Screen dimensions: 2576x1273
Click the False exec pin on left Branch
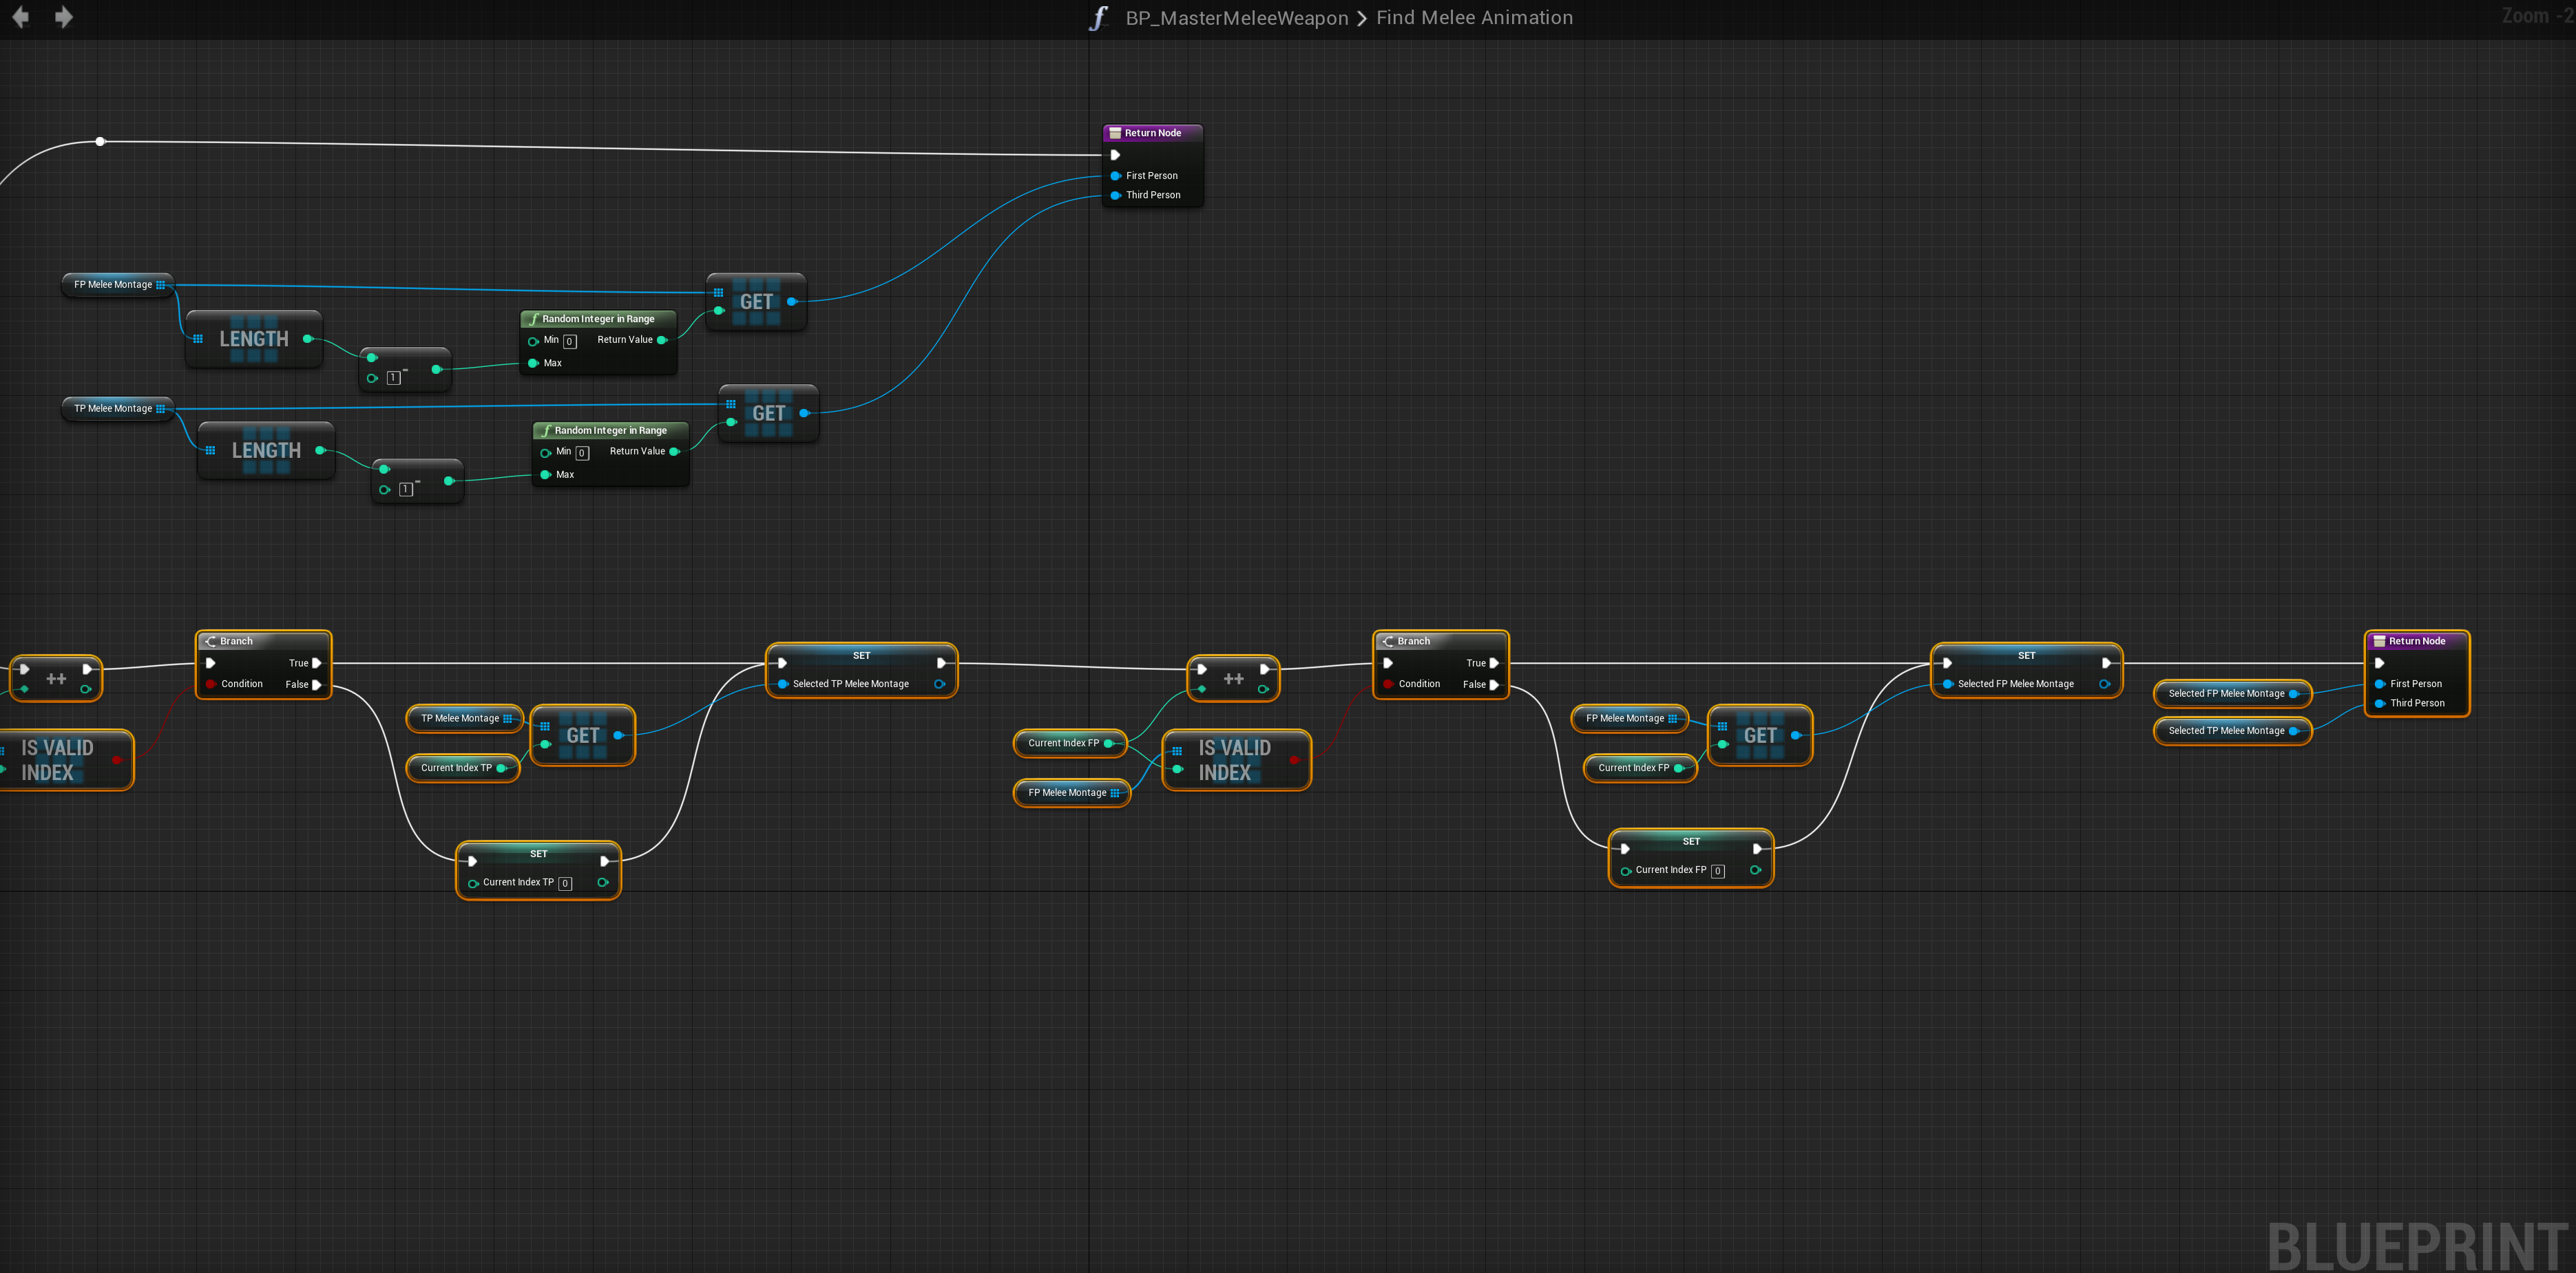(x=317, y=685)
